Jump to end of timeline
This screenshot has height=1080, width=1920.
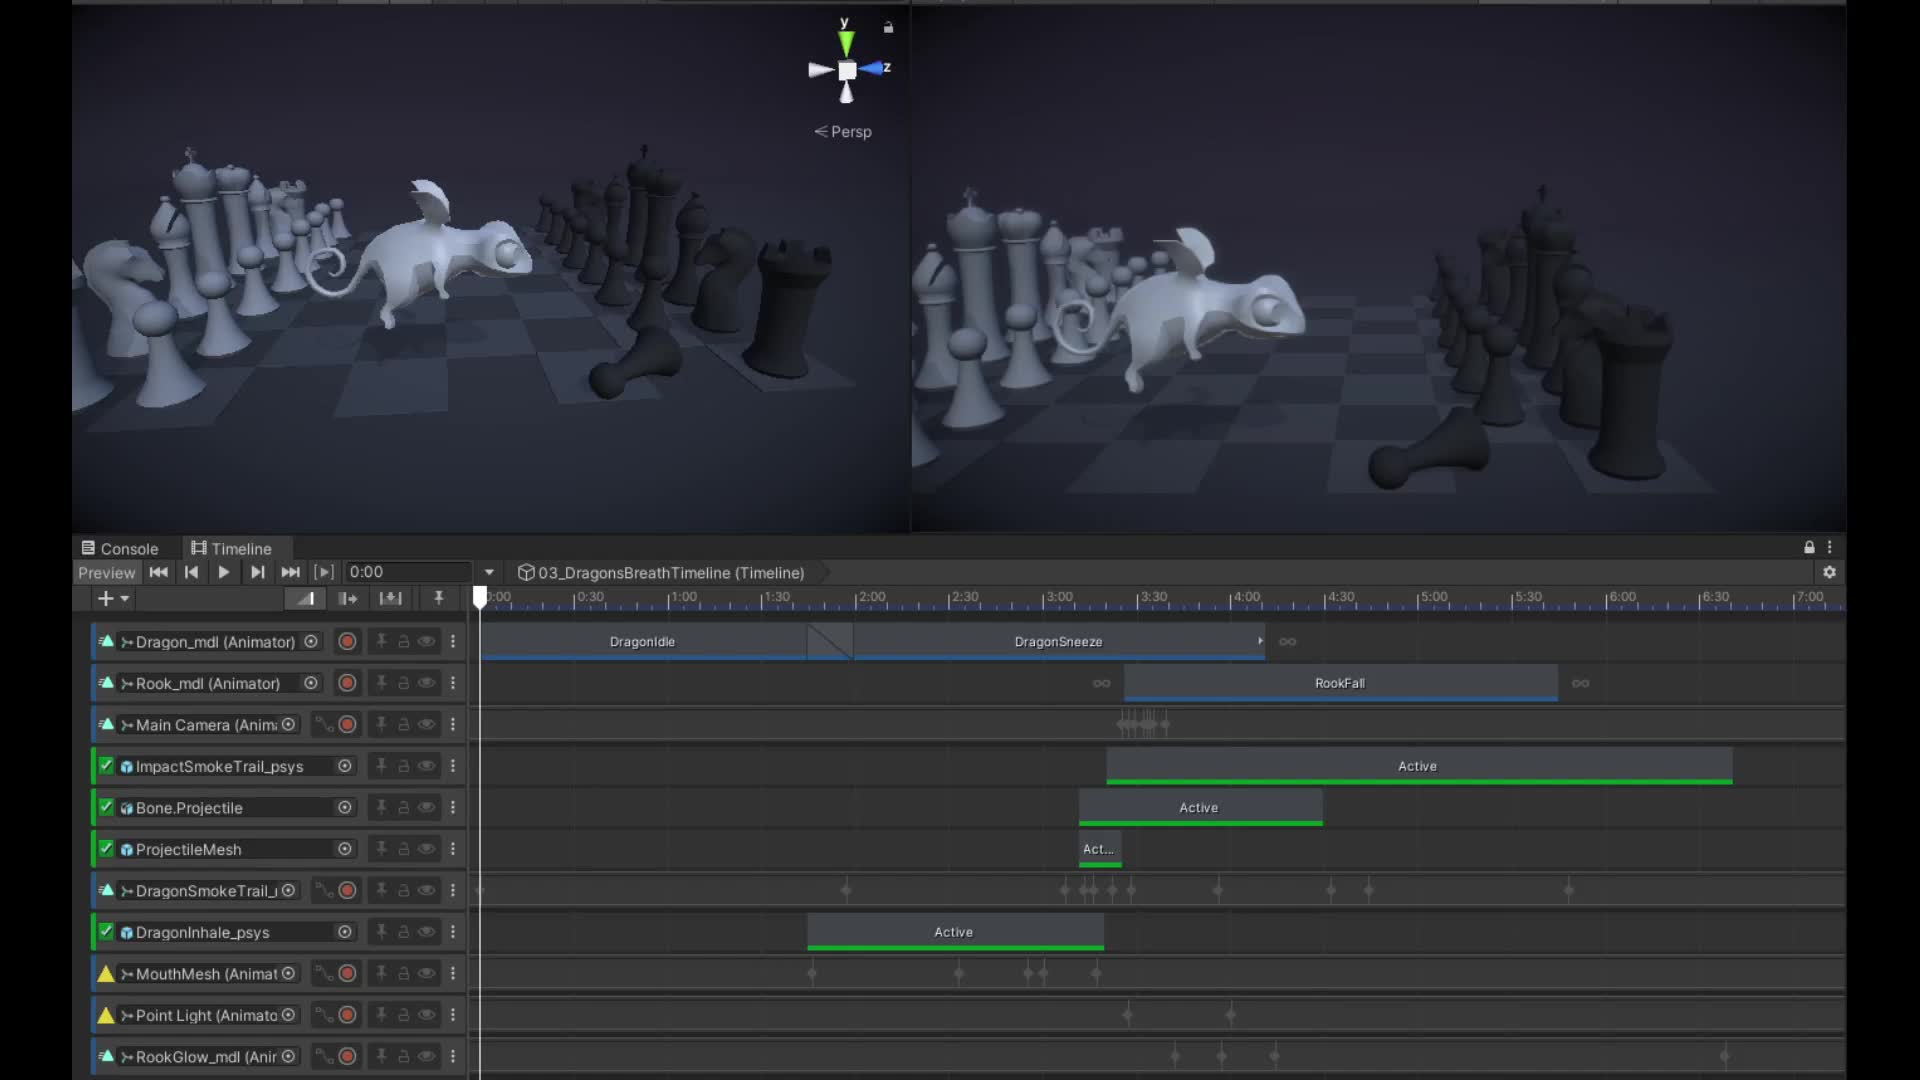pos(291,572)
